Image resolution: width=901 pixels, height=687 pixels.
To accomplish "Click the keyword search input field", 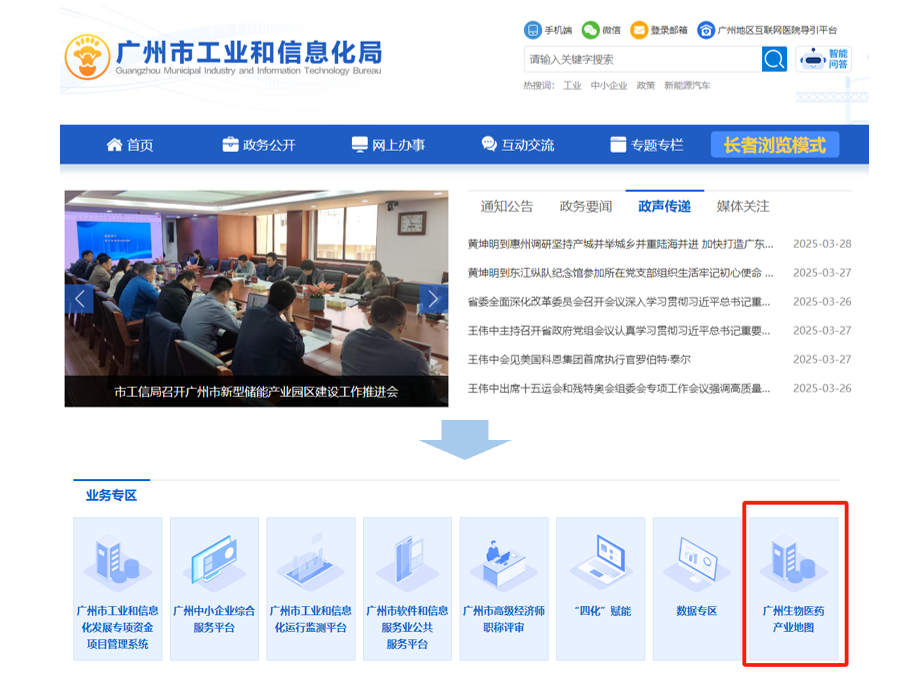I will coord(643,59).
